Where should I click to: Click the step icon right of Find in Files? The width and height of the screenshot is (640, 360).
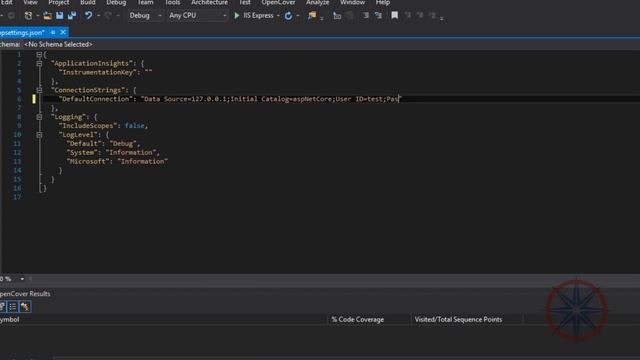coord(337,16)
